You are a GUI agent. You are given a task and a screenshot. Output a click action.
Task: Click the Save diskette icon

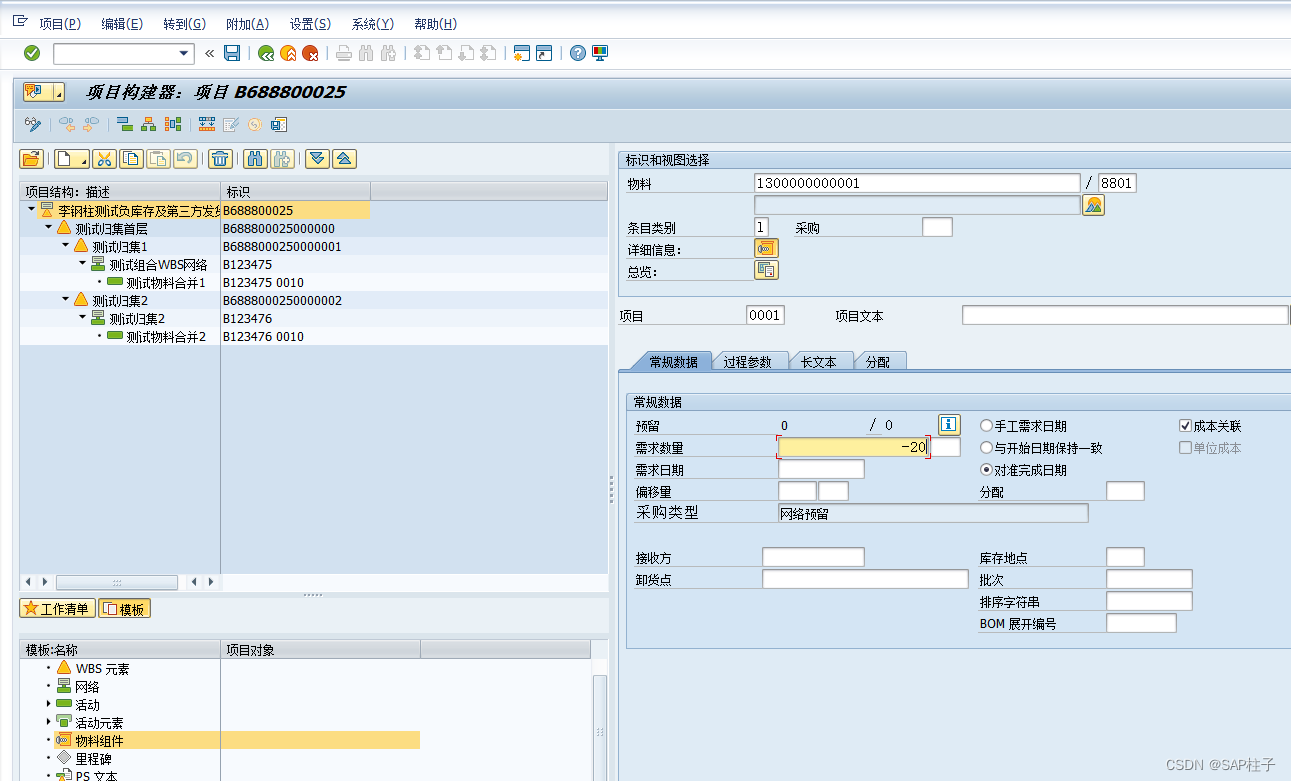click(232, 53)
